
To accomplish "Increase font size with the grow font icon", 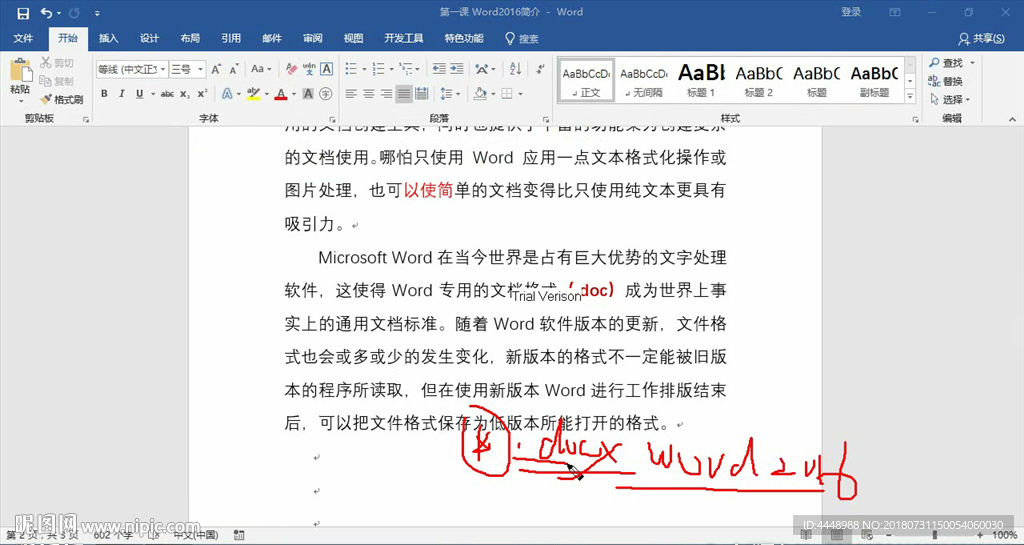I will click(x=216, y=69).
